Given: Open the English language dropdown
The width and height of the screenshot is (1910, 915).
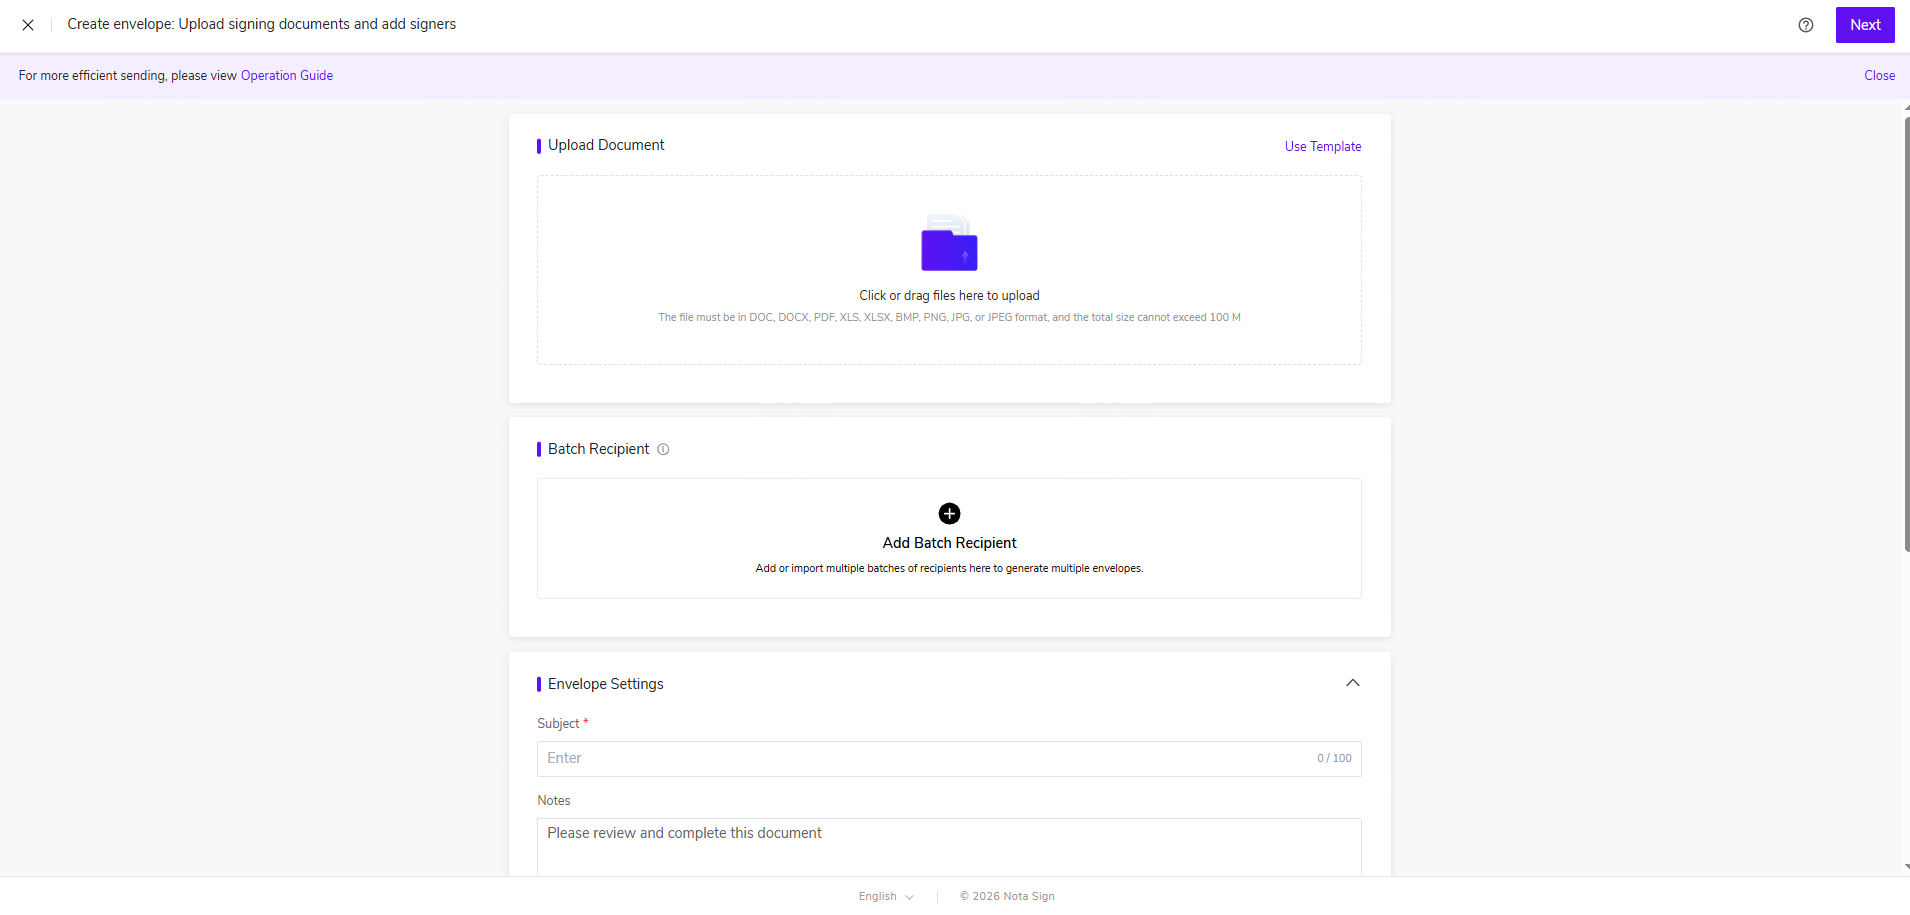Looking at the screenshot, I should tap(886, 896).
